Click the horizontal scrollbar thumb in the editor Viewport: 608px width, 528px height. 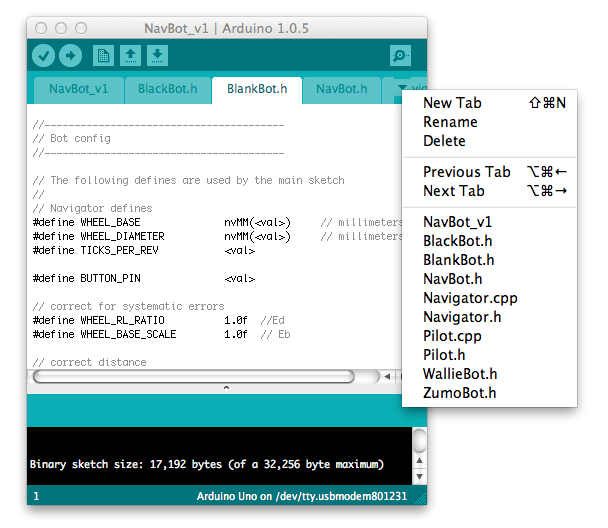click(x=193, y=376)
